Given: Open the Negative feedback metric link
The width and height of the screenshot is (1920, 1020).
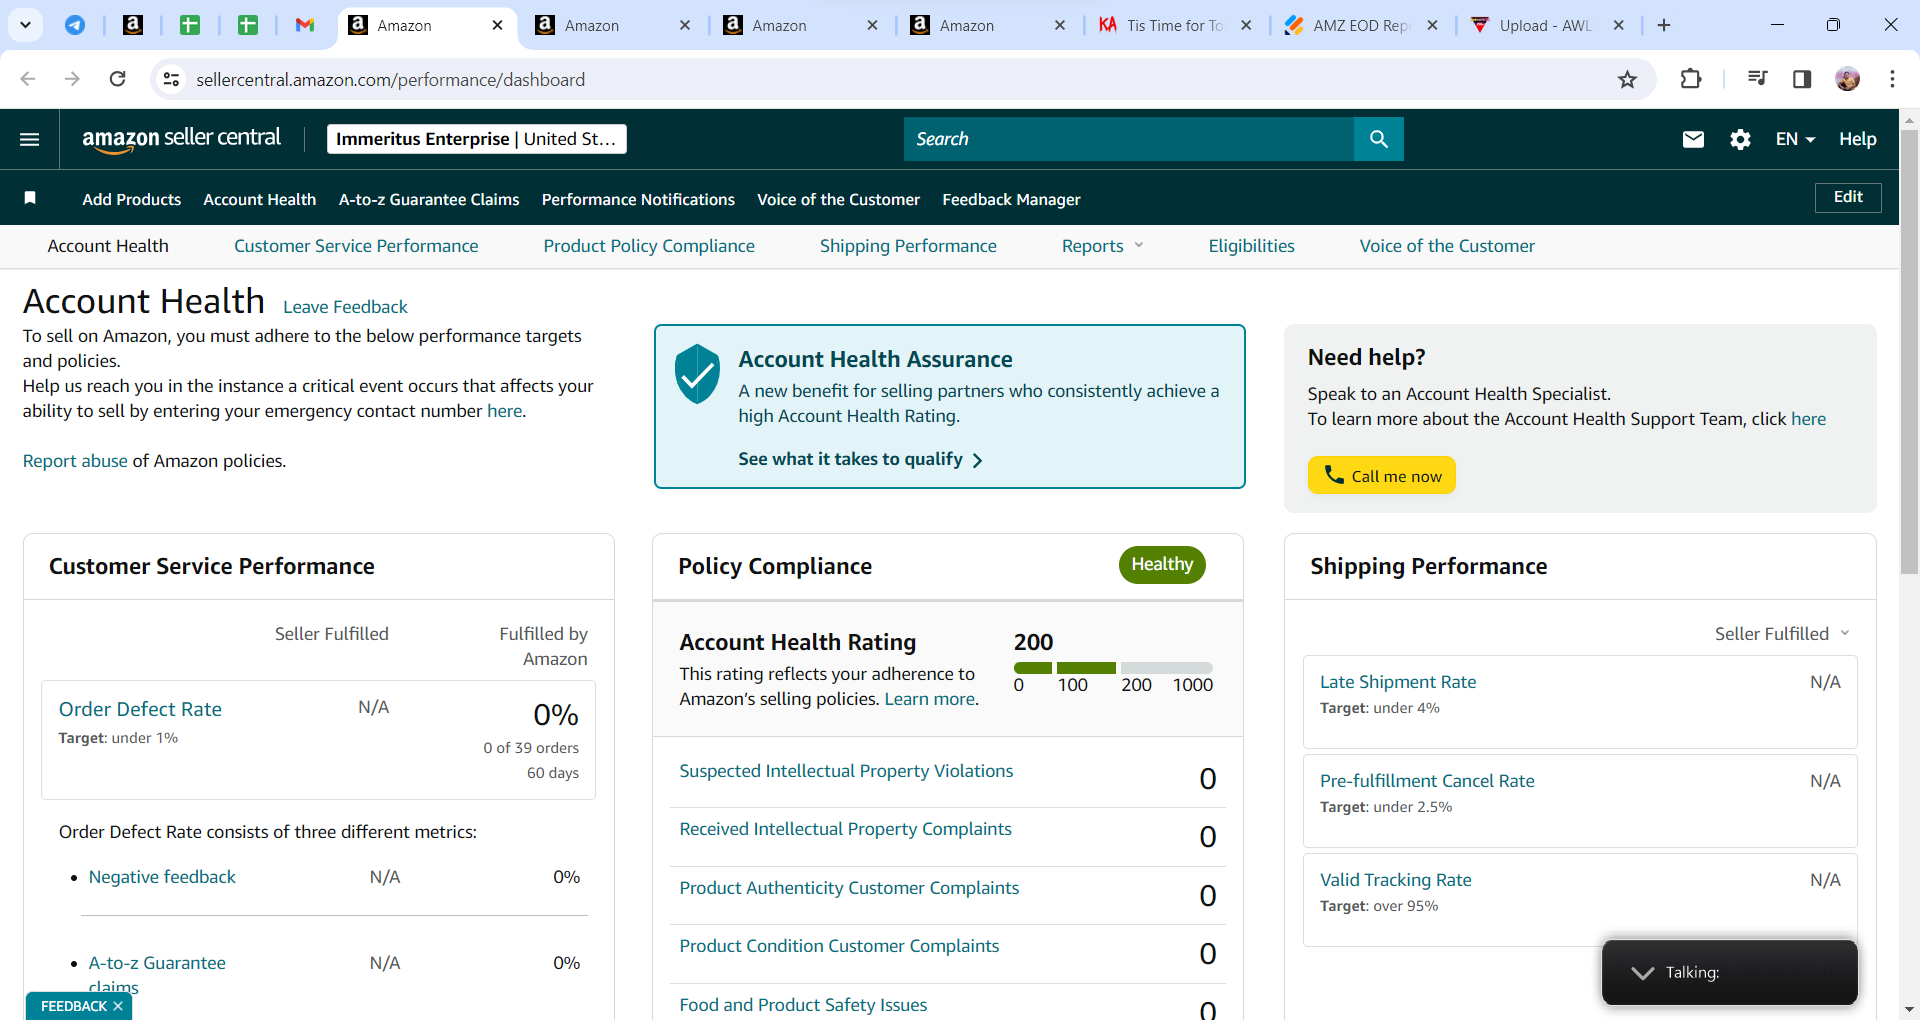Looking at the screenshot, I should (x=162, y=877).
